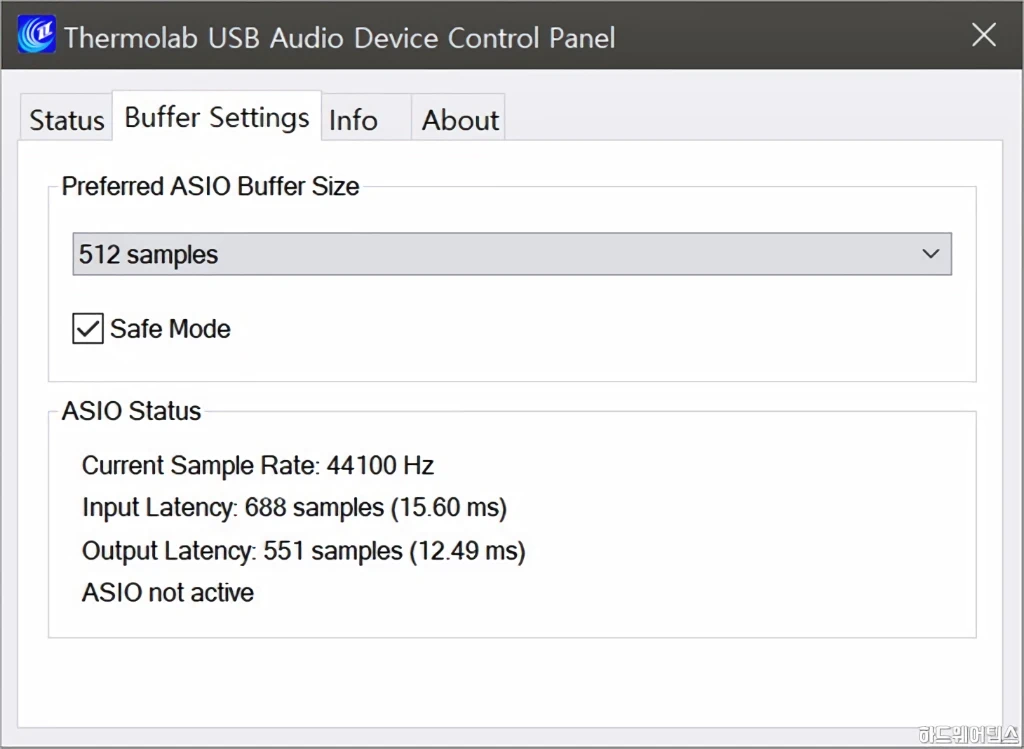The width and height of the screenshot is (1024, 749).
Task: Expand the ASIO buffer size dropdown arrow
Action: tap(931, 254)
